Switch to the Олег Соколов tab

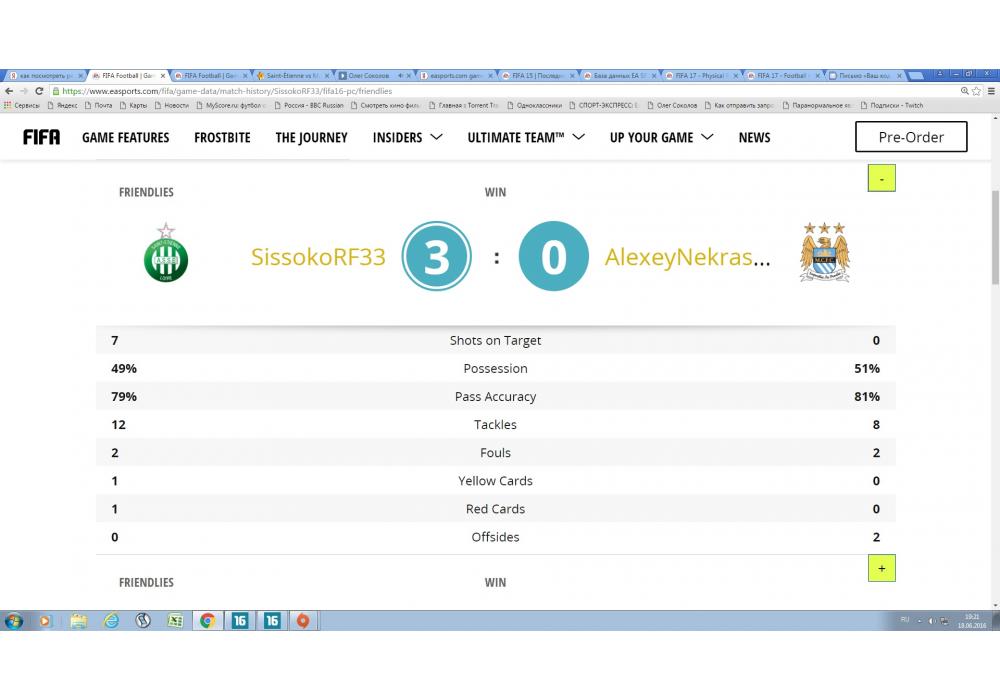374,75
